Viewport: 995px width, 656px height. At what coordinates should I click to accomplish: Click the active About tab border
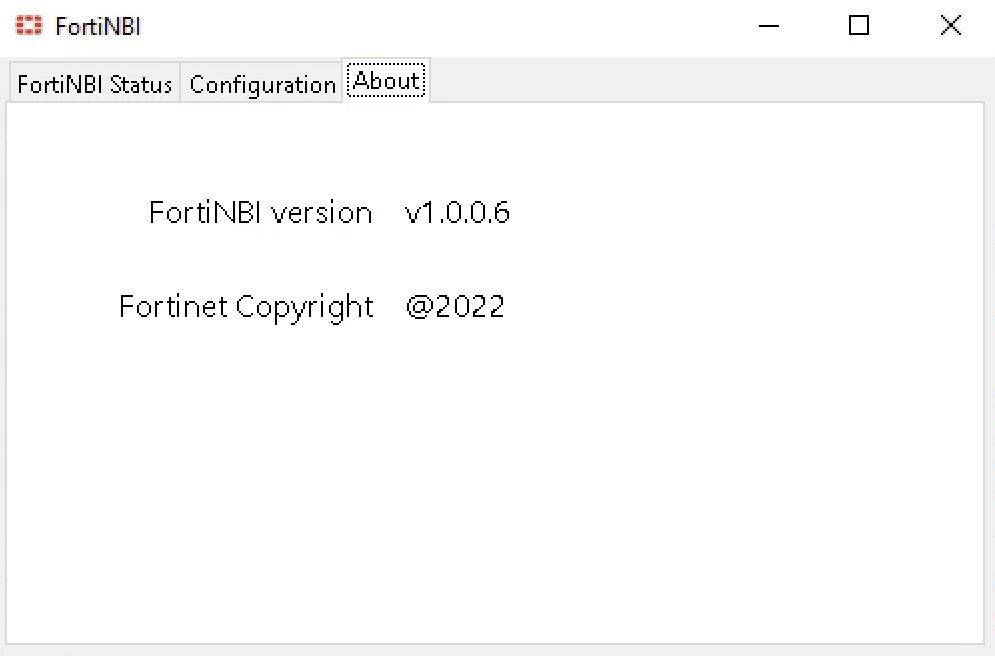(386, 98)
